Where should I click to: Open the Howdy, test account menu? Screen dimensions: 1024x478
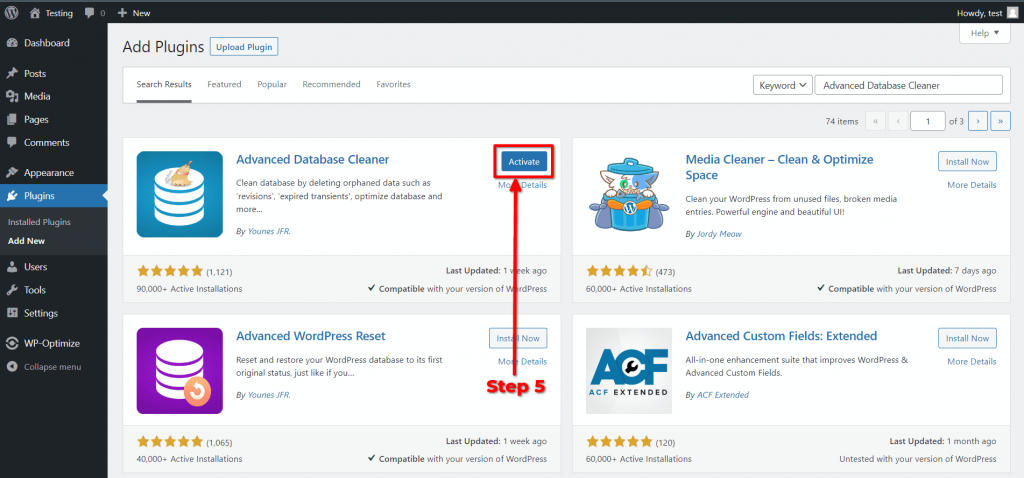pos(987,13)
